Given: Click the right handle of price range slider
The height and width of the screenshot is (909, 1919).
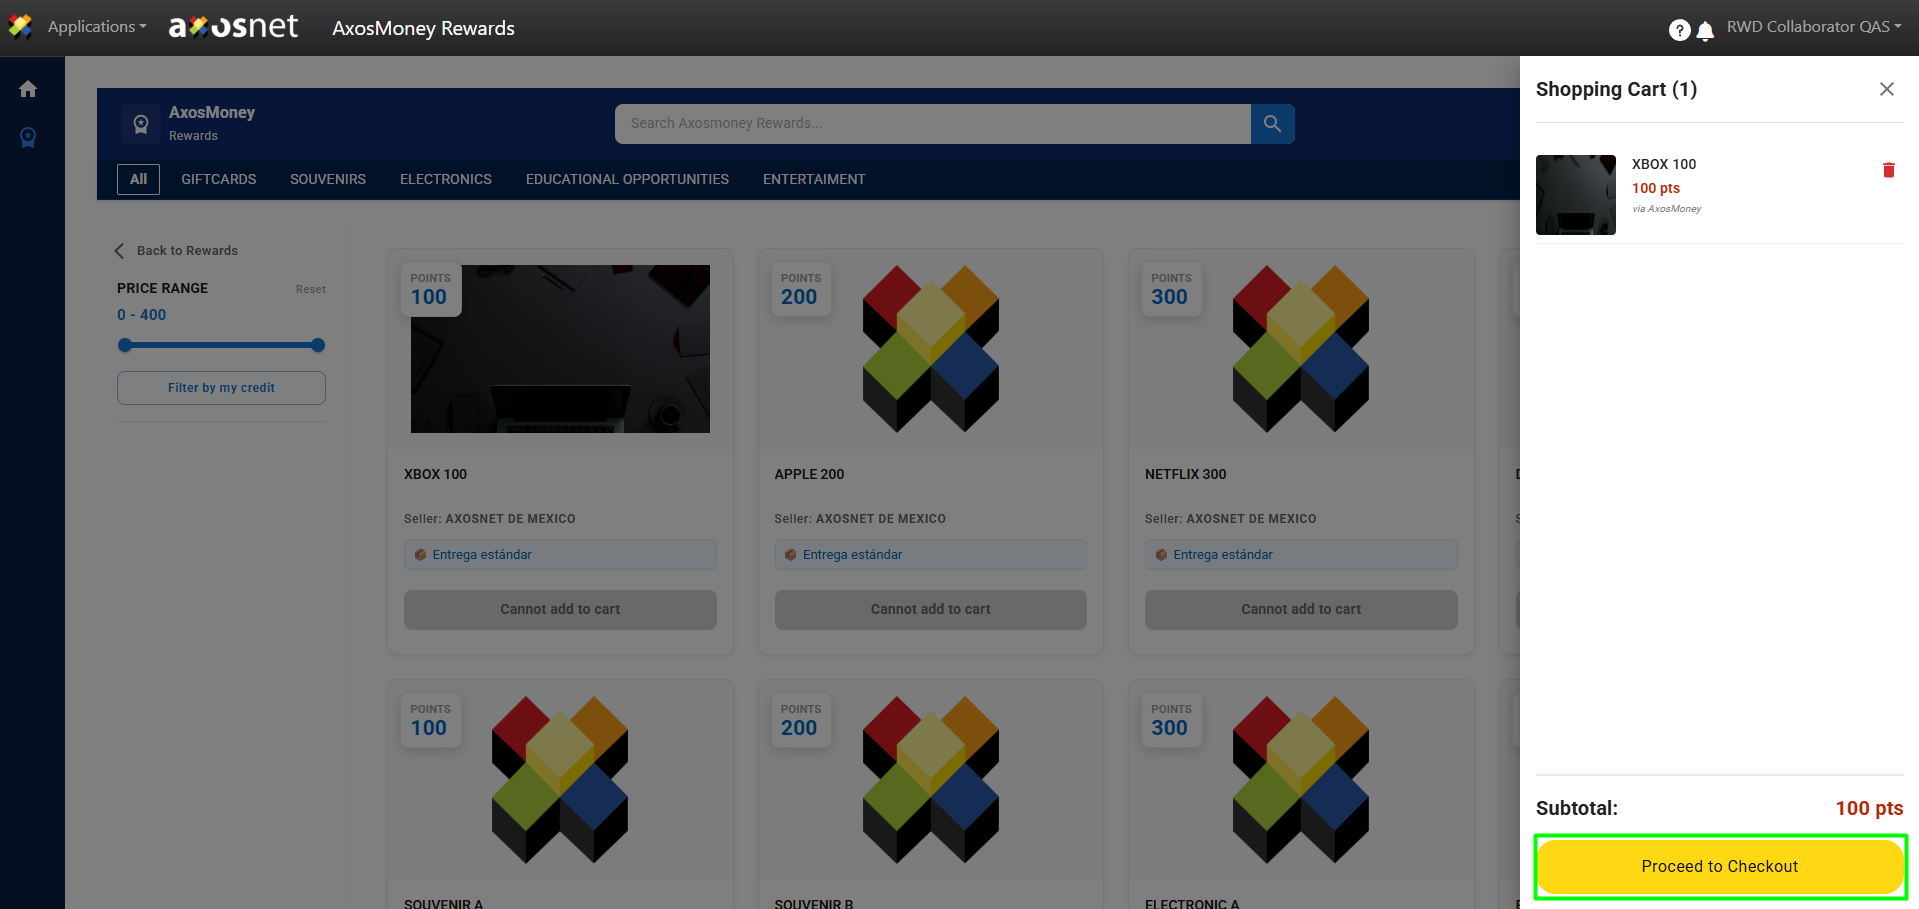Looking at the screenshot, I should tap(318, 345).
